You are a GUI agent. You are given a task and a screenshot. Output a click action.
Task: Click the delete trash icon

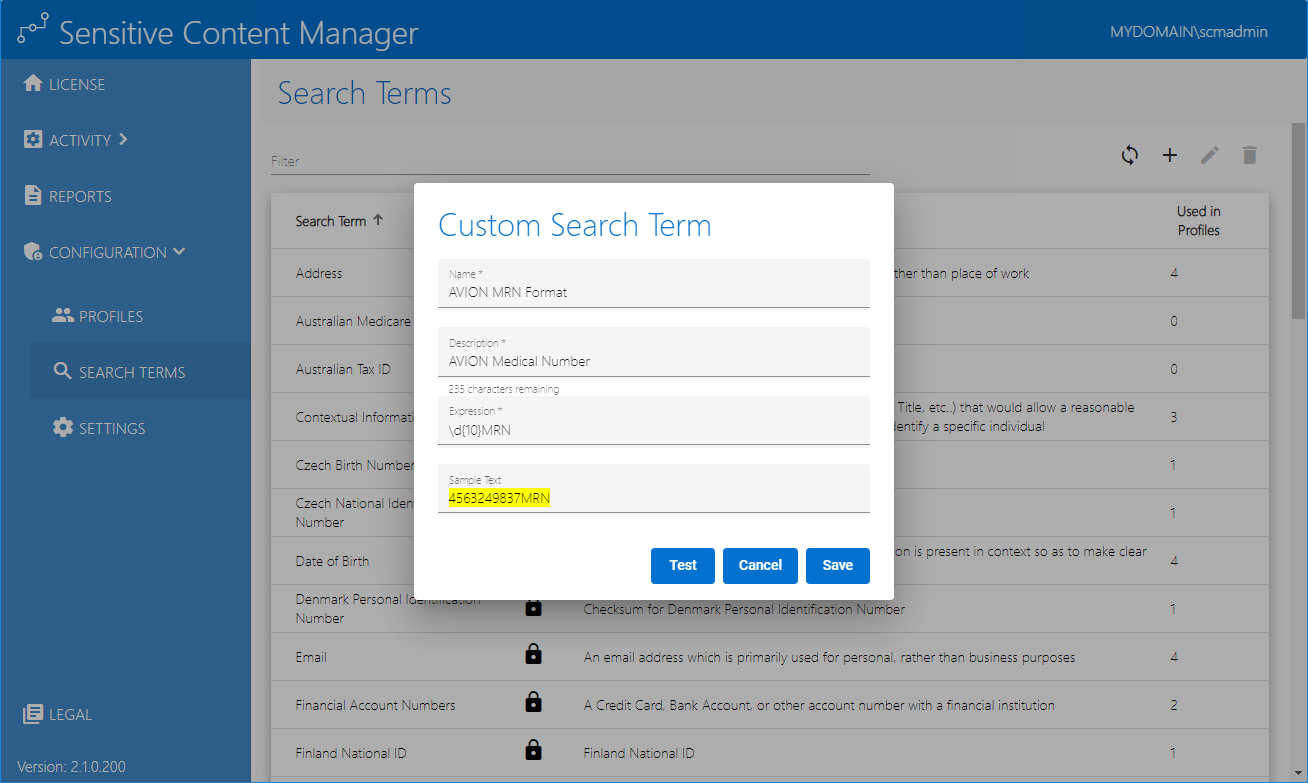1249,155
